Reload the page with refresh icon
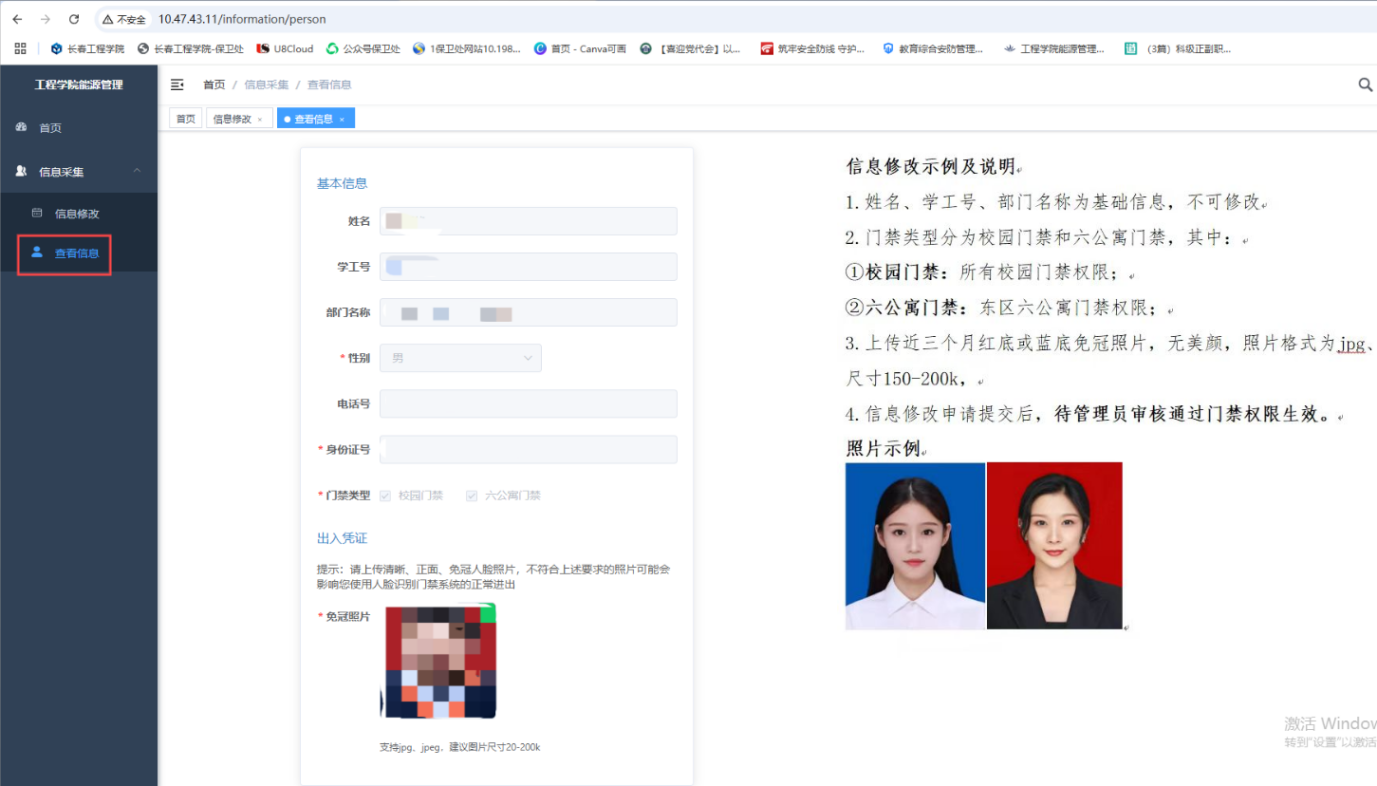 [74, 19]
